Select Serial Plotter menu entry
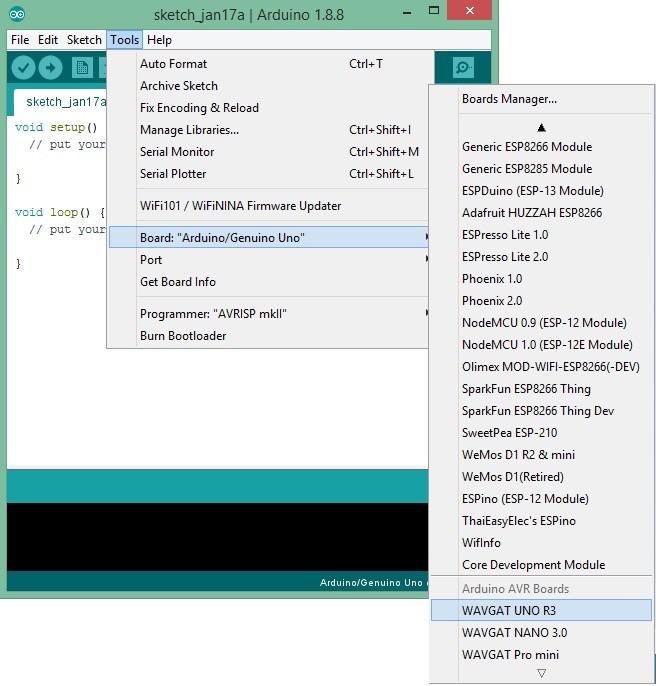Screen dimensions: 656x686 click(x=267, y=174)
